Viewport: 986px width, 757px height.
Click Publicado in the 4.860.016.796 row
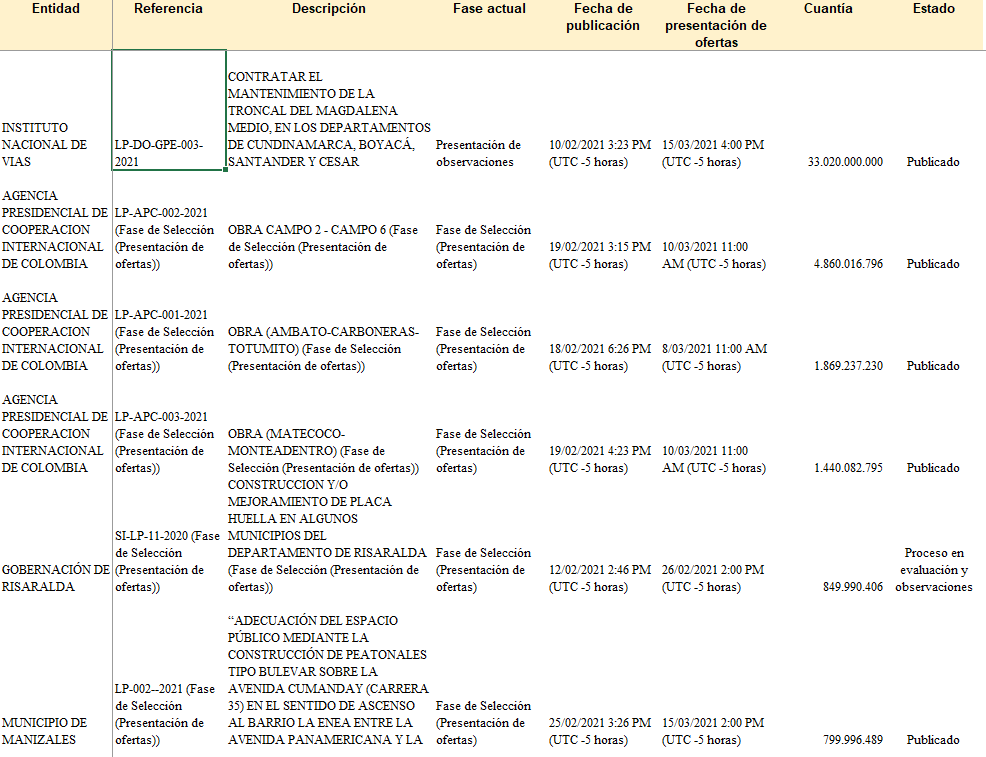(x=933, y=263)
